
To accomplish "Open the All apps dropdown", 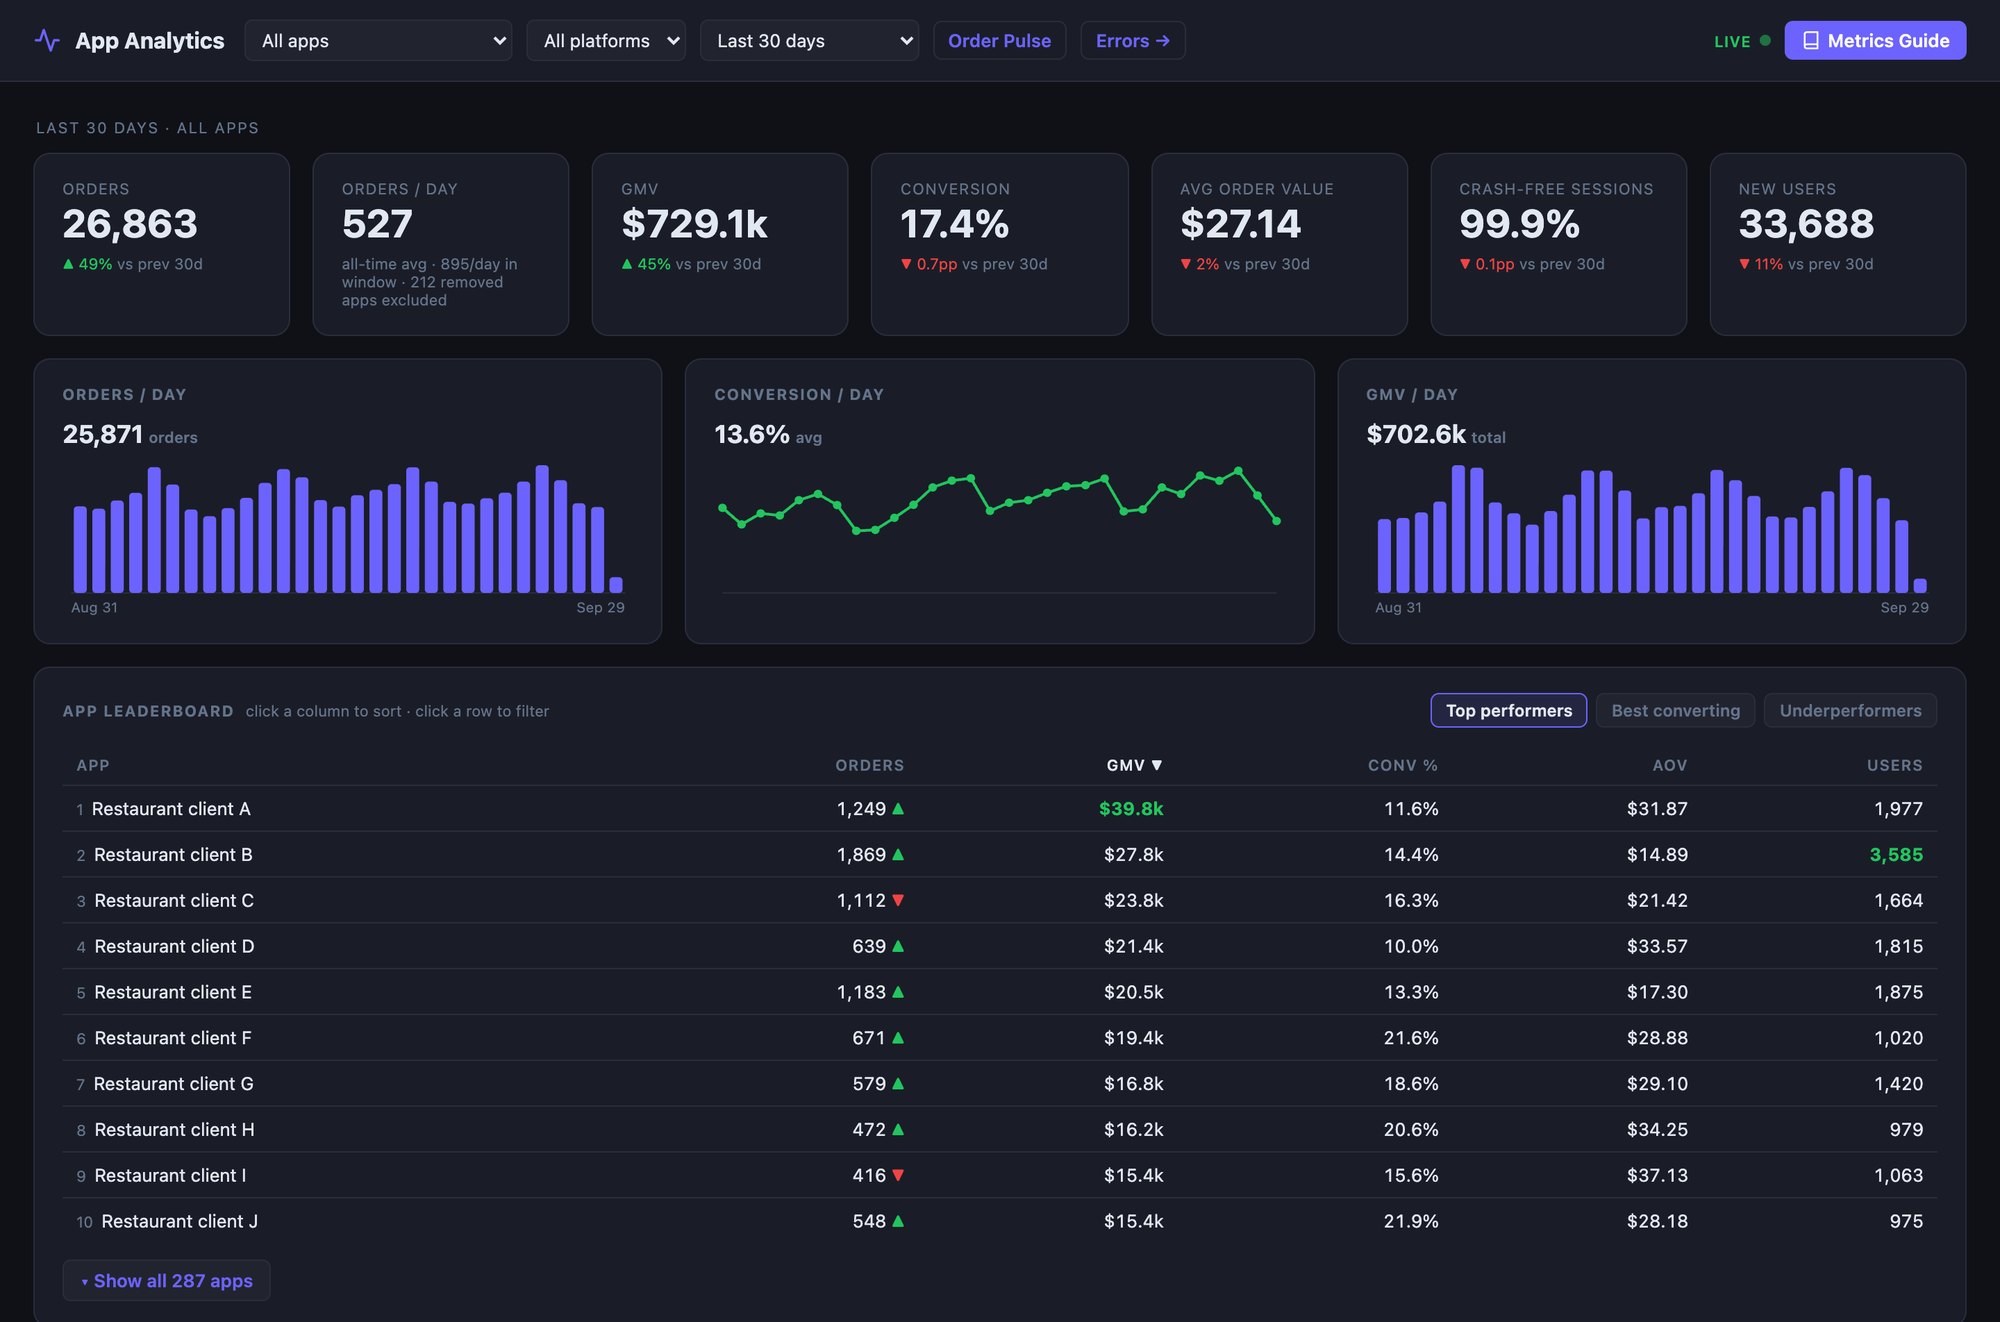I will click(x=378, y=41).
